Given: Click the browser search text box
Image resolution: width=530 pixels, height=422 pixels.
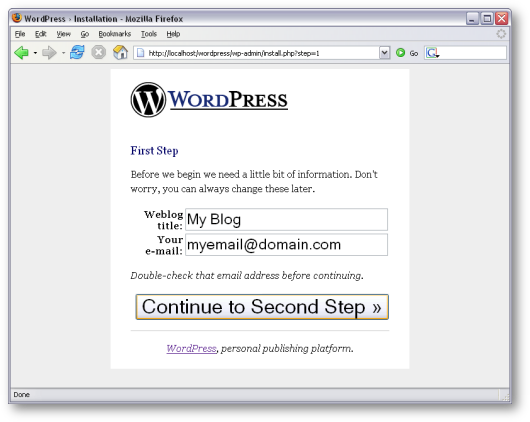Looking at the screenshot, I should point(473,53).
